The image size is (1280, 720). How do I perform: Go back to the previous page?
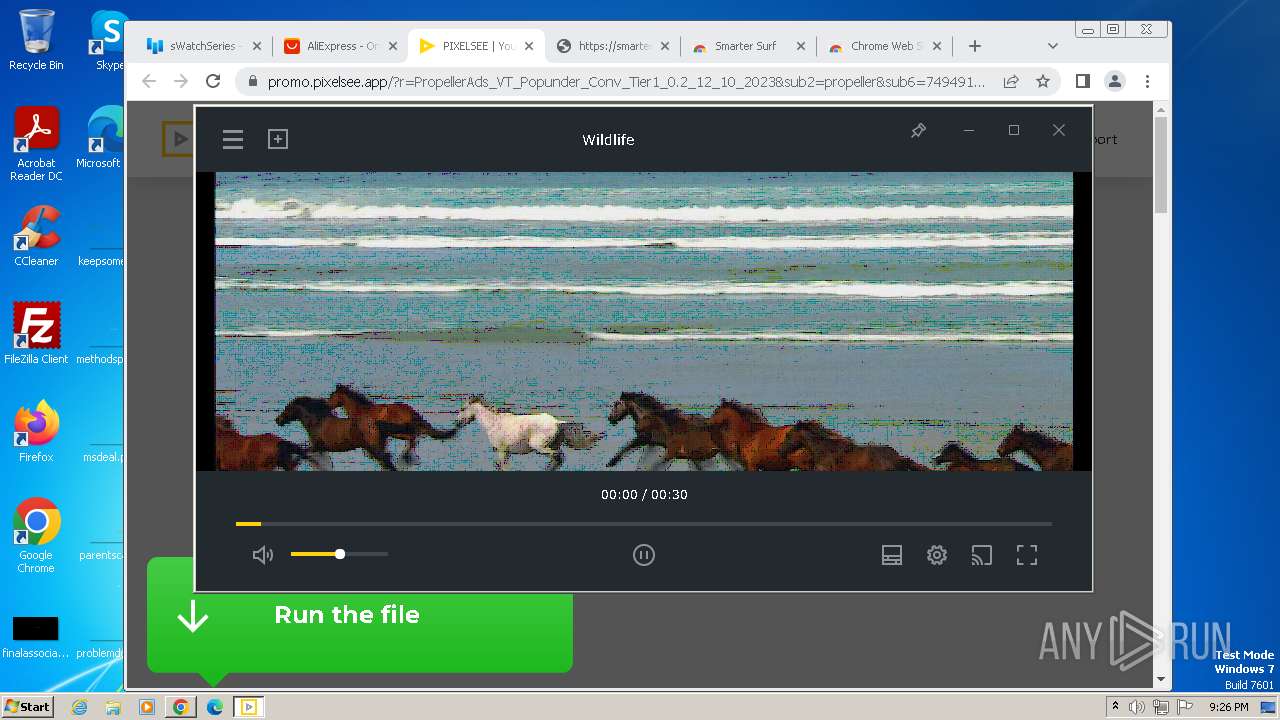[149, 81]
